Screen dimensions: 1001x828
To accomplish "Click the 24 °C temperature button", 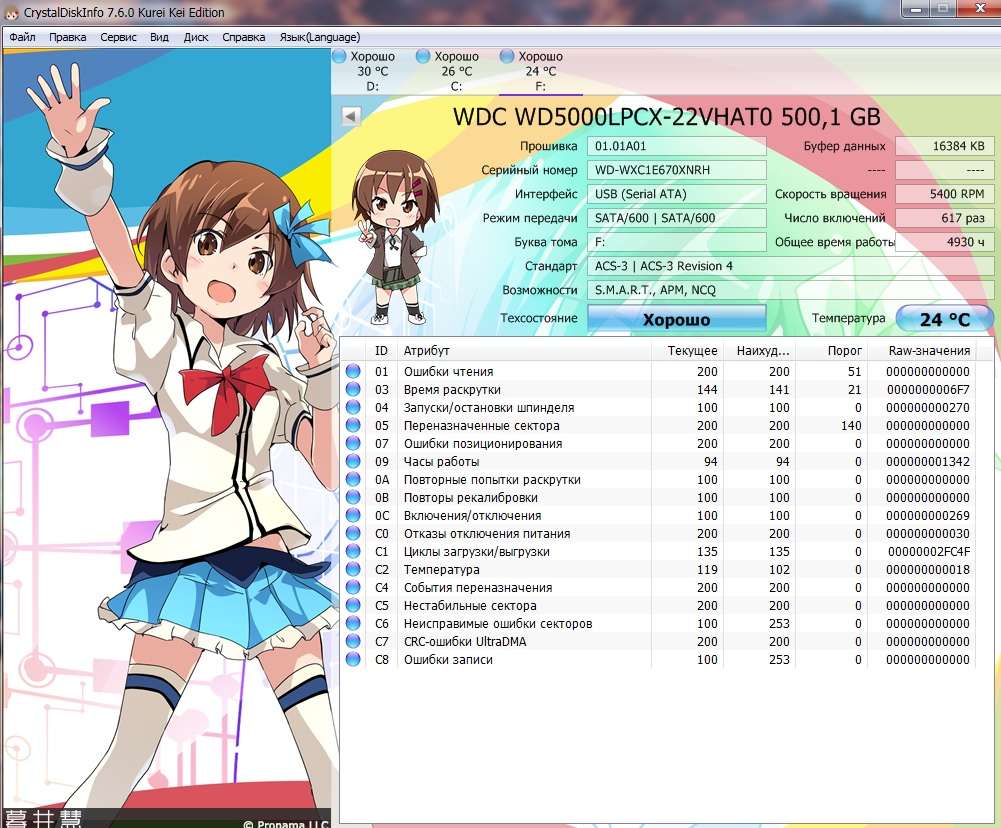I will [x=945, y=319].
